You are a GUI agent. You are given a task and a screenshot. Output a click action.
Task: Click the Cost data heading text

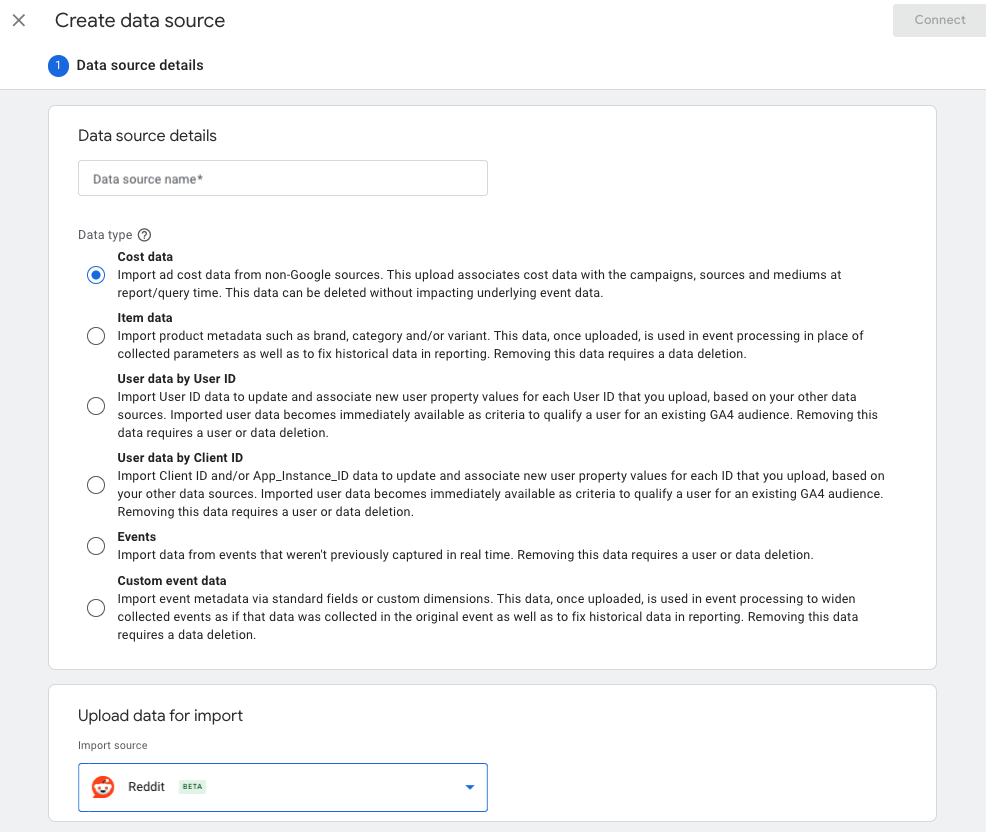click(x=145, y=257)
